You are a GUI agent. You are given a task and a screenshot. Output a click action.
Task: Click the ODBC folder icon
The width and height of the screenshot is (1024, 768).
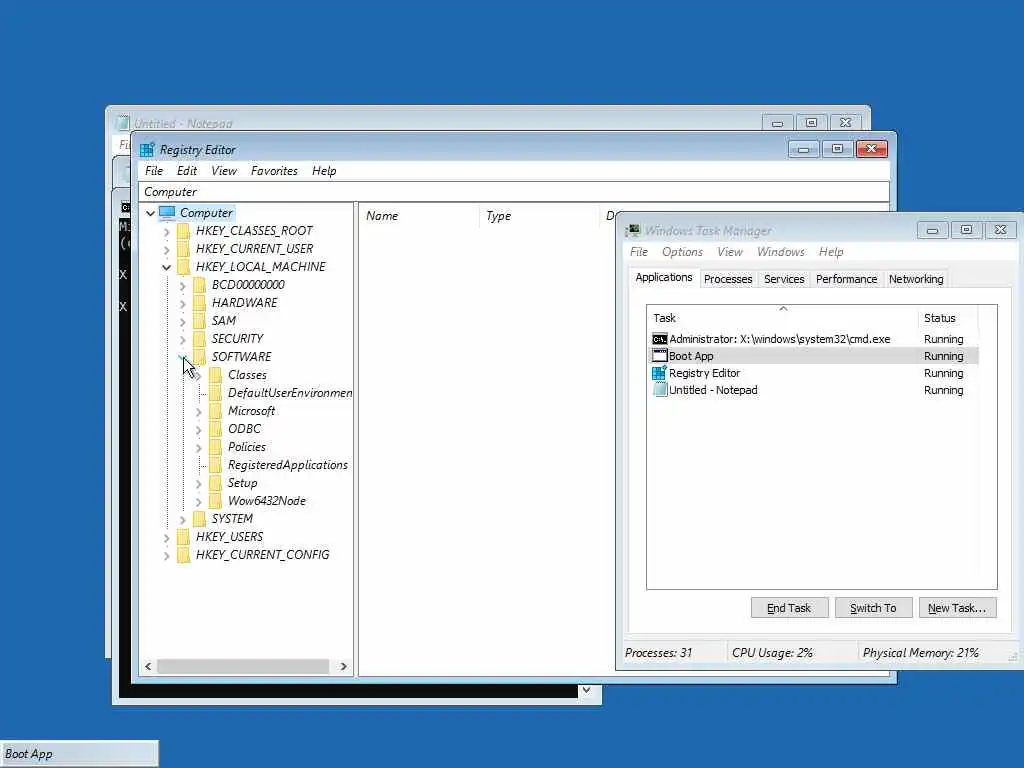[x=216, y=429]
